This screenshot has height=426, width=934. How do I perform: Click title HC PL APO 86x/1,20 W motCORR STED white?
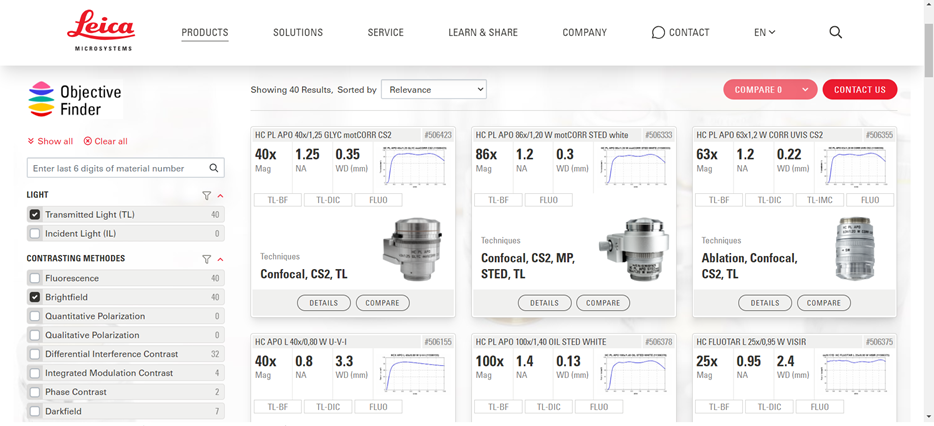tap(552, 135)
